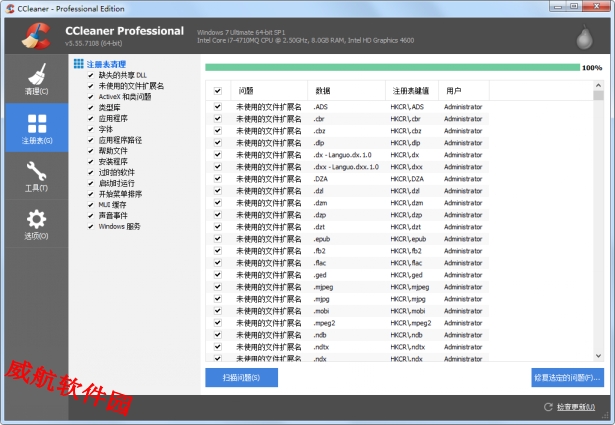Image resolution: width=615 pixels, height=425 pixels.
Task: Click the results scrollbar up arrow
Action: [599, 85]
